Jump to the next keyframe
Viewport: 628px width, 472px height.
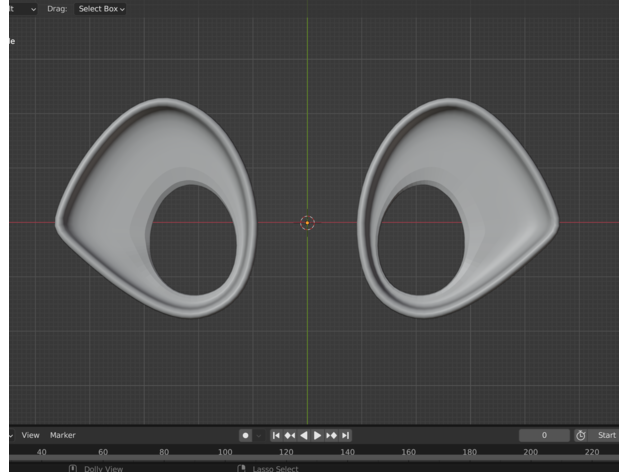click(x=332, y=436)
